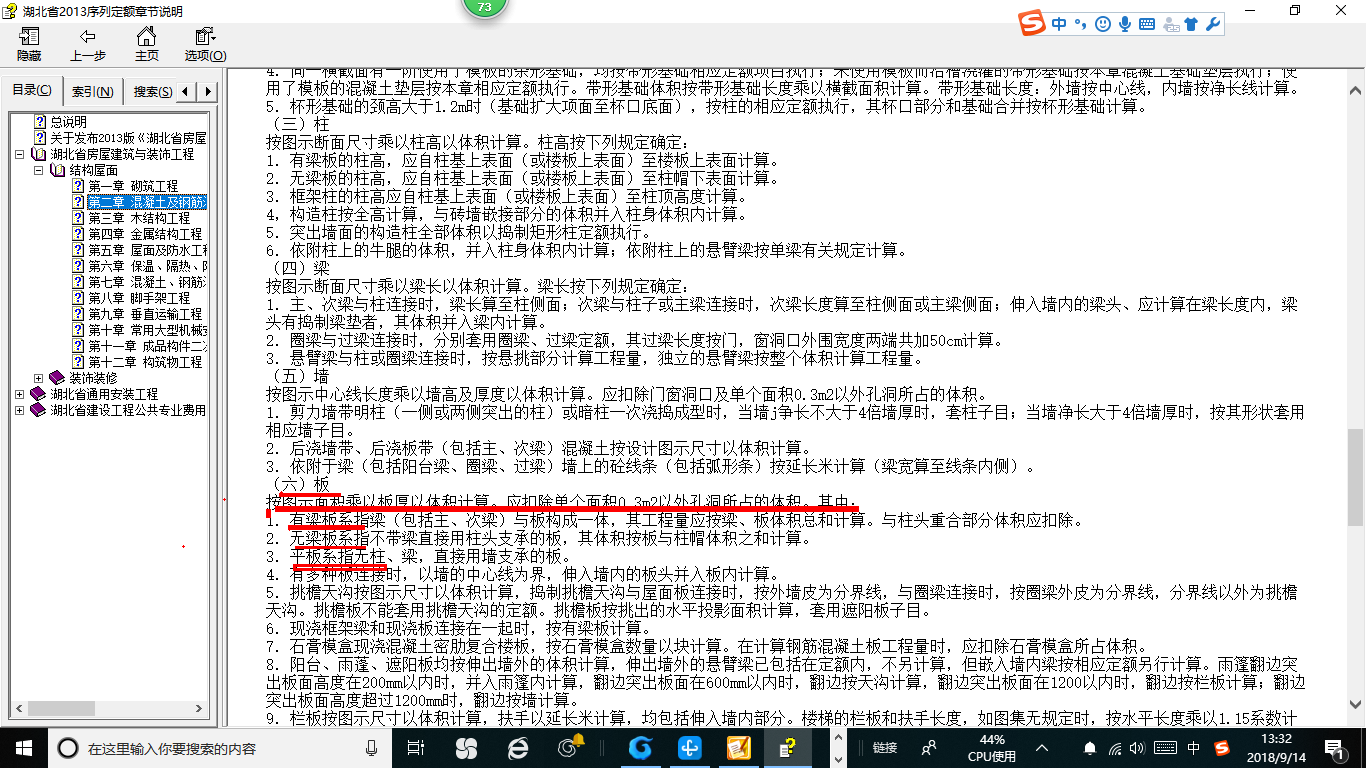This screenshot has width=1366, height=768.
Task: Launch Internet Explorer from taskbar
Action: click(518, 748)
